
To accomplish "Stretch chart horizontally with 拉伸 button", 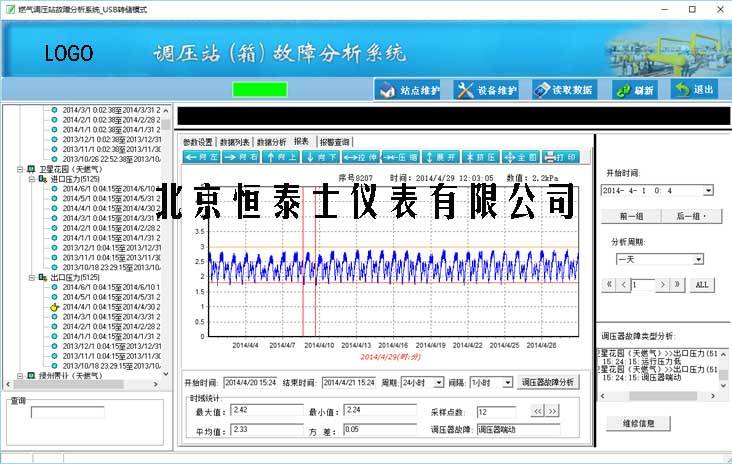I will tap(361, 157).
